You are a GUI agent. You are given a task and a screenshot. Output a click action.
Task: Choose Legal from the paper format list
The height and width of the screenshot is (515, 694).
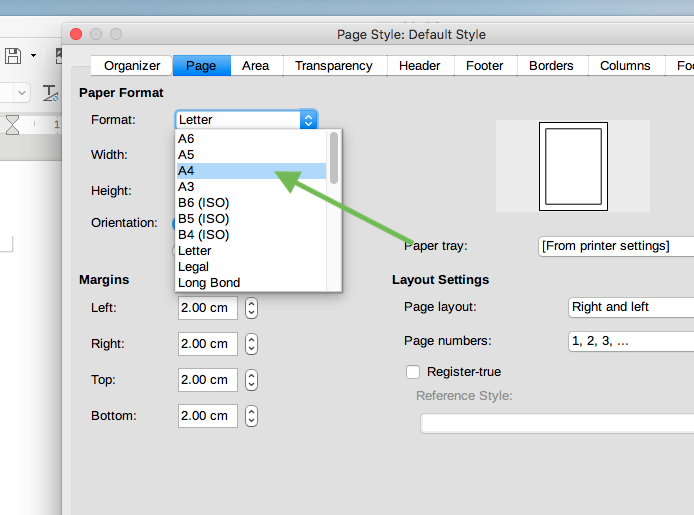pos(250,267)
